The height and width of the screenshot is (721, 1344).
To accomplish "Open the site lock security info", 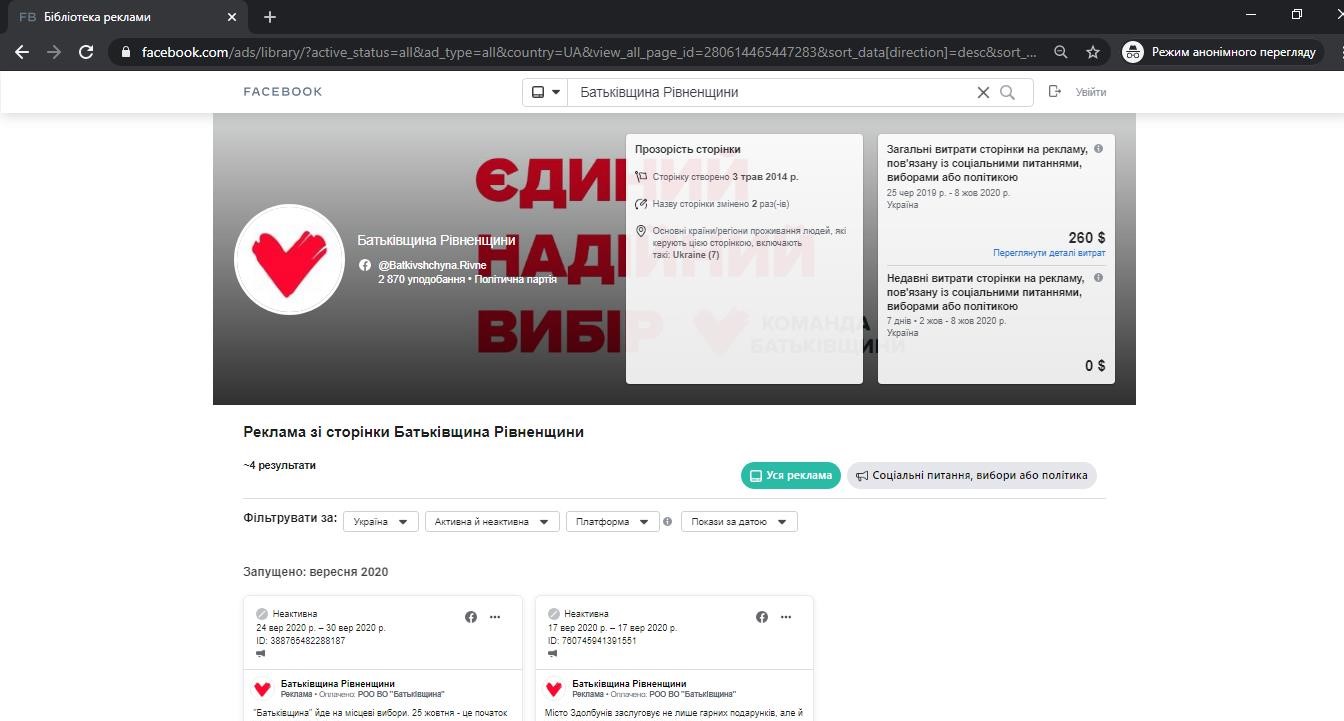I will coord(125,52).
